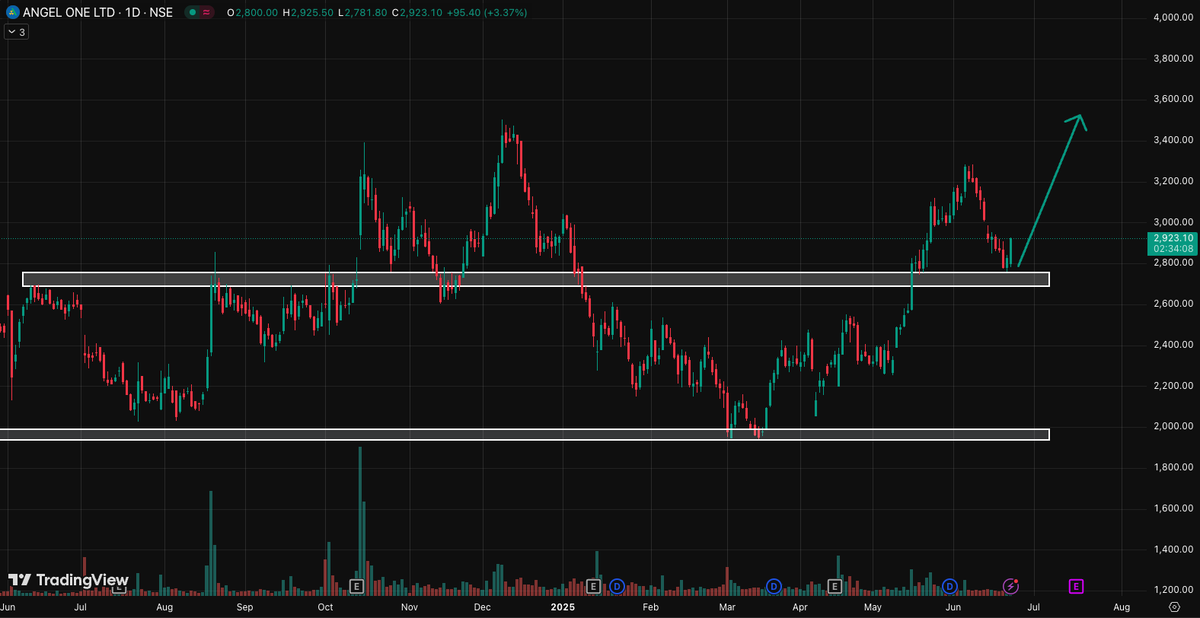
Task: Click the purple lightning event marker in June
Action: 1012,585
